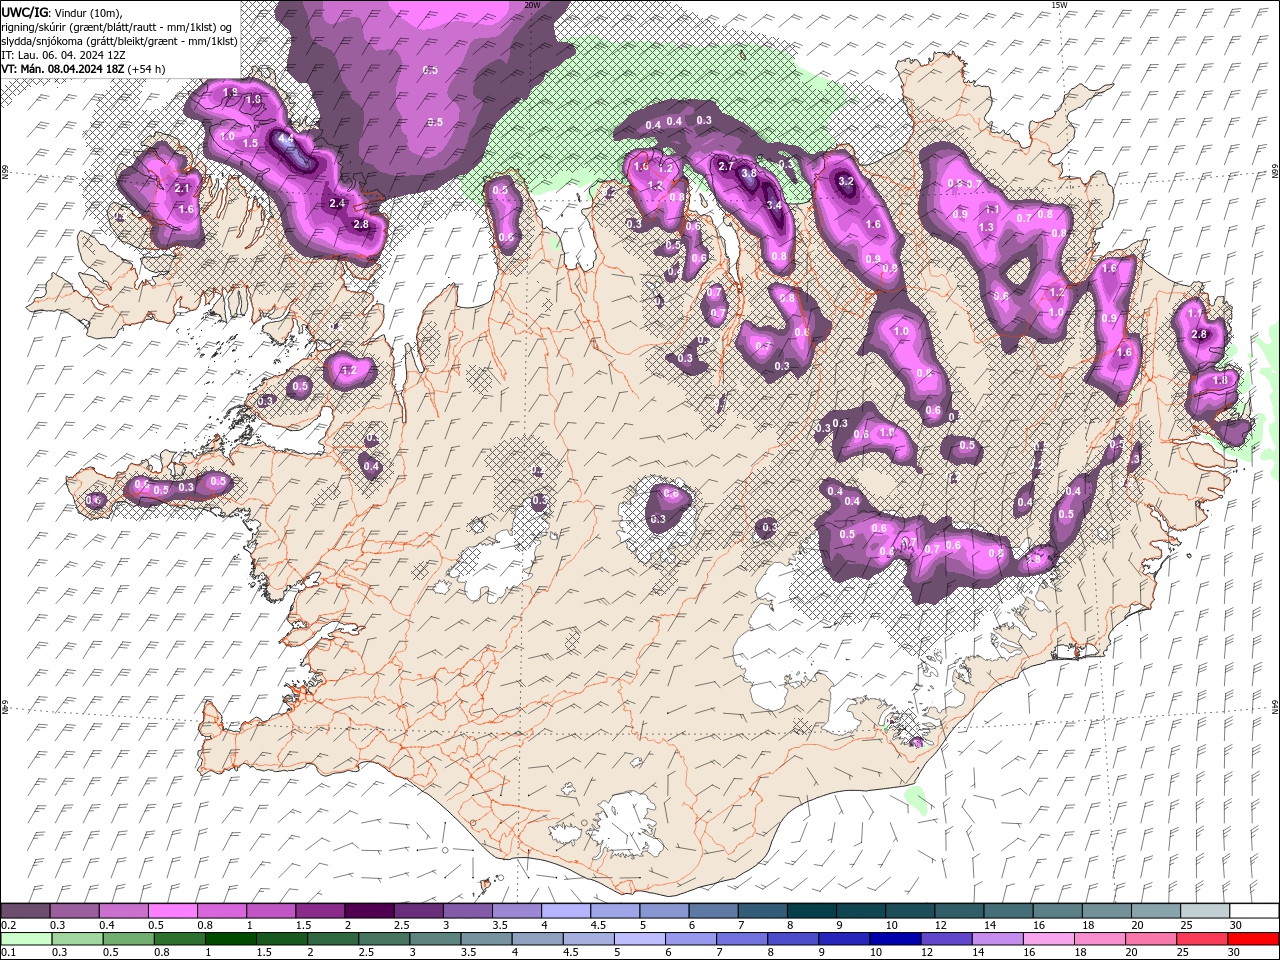
Task: Click the 0.1 label under the lower legend row
Action: 8,952
